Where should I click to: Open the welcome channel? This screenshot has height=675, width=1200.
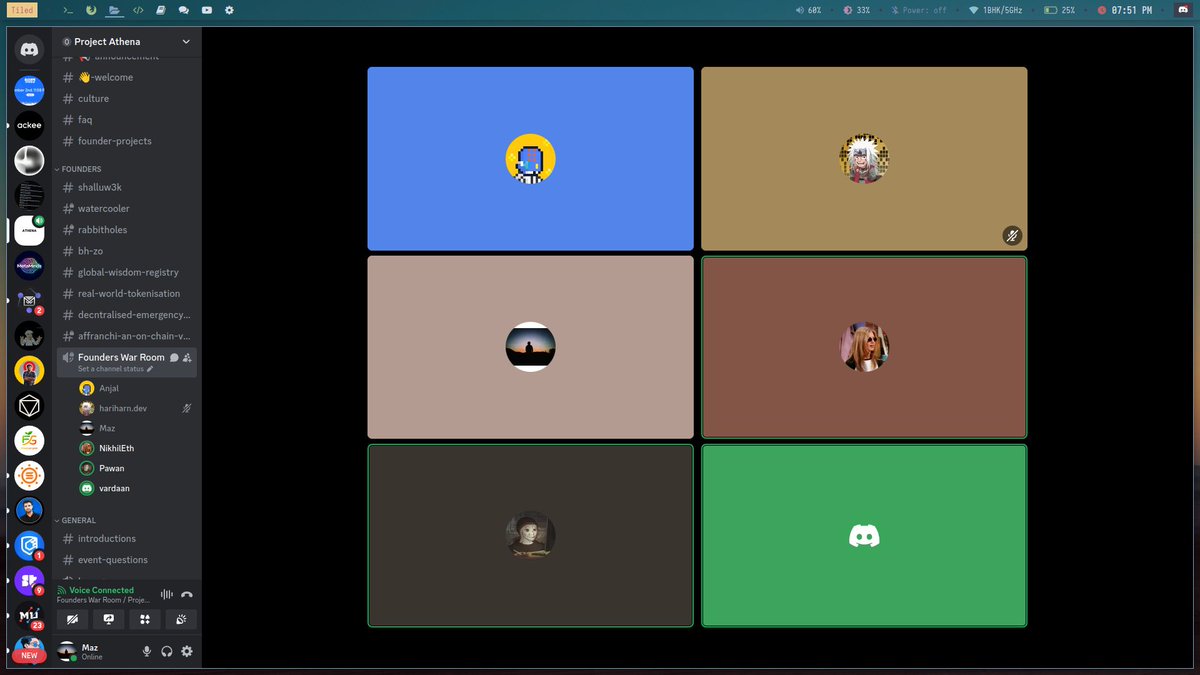coord(127,77)
